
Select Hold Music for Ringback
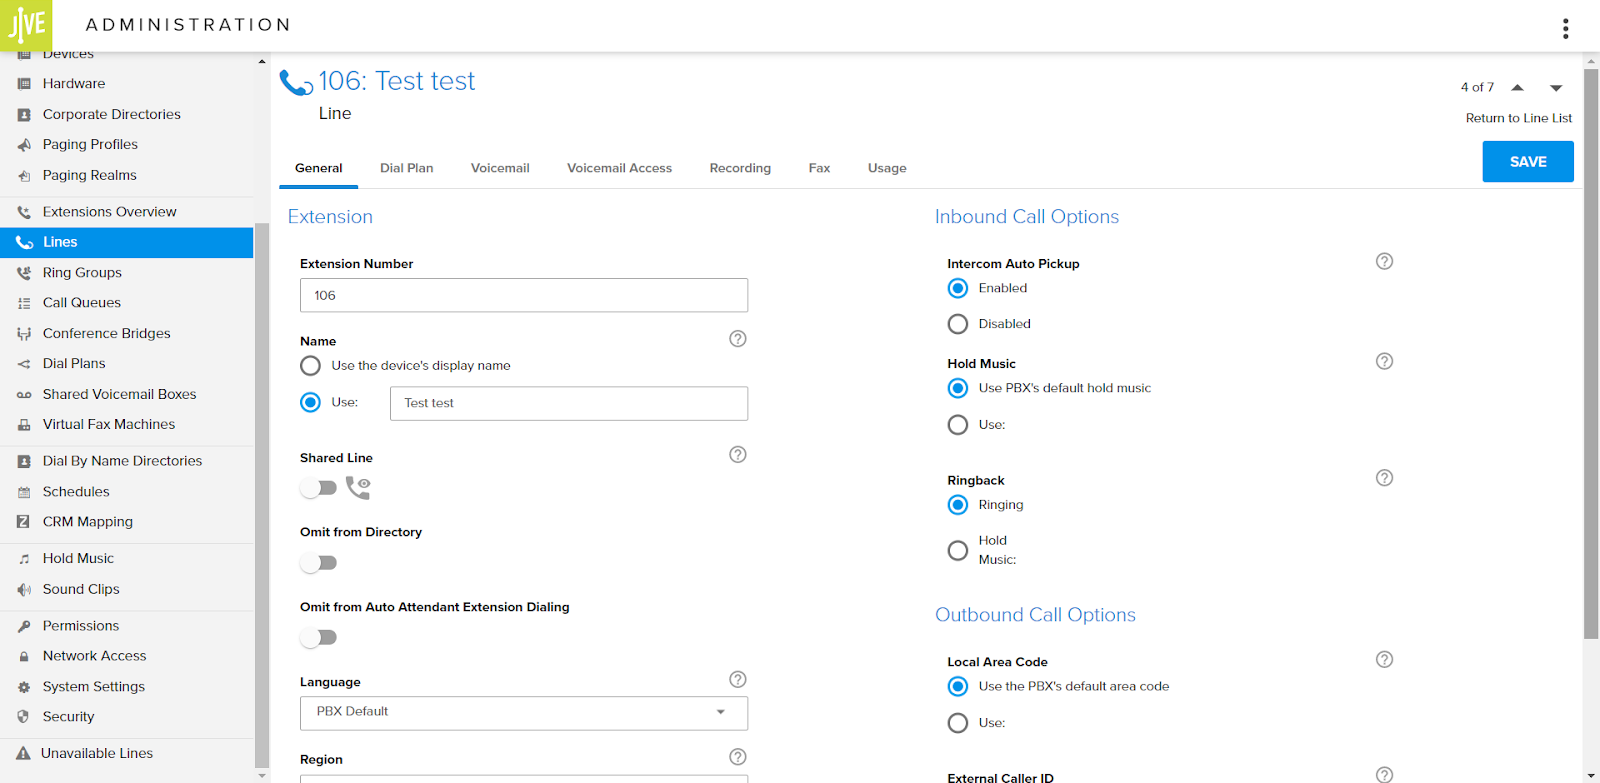tap(958, 551)
